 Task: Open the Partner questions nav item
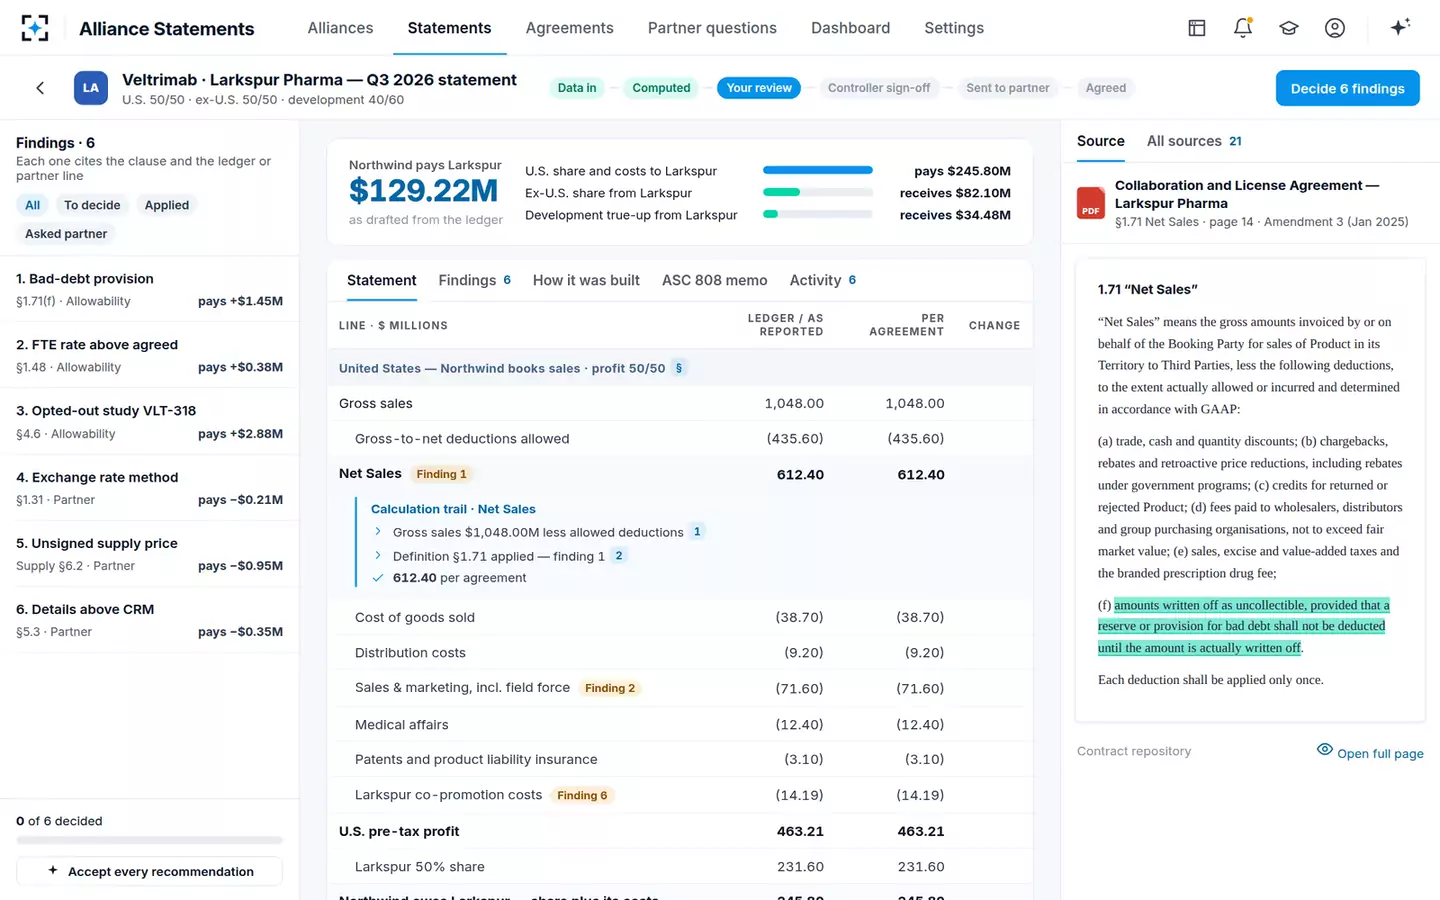pyautogui.click(x=712, y=28)
